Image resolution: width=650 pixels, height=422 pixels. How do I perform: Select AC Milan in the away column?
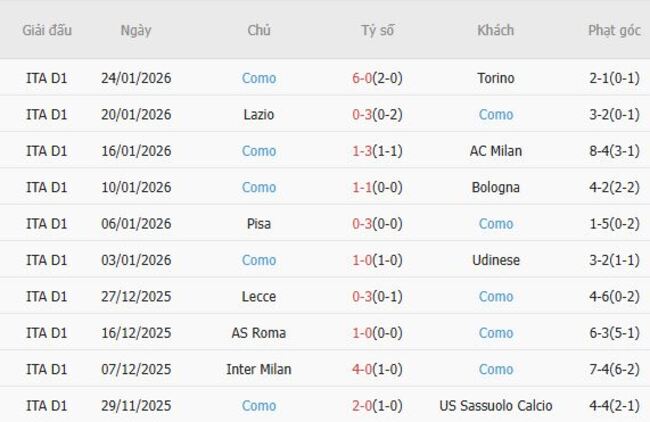495,151
